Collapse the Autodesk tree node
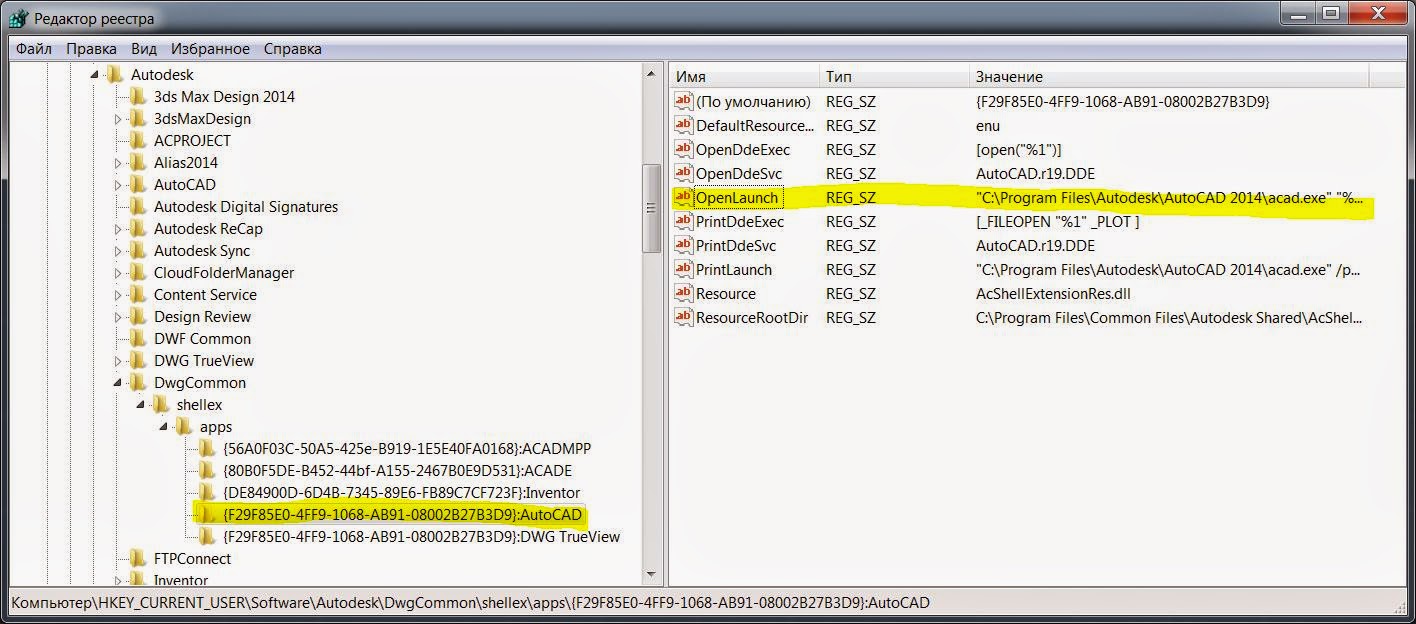Screen dimensions: 1416x624 click(x=95, y=75)
